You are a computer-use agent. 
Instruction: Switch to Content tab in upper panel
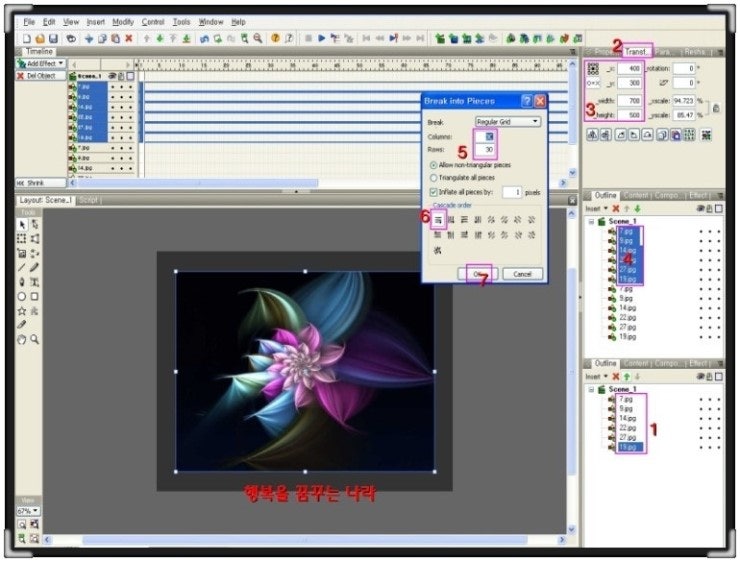coord(635,195)
